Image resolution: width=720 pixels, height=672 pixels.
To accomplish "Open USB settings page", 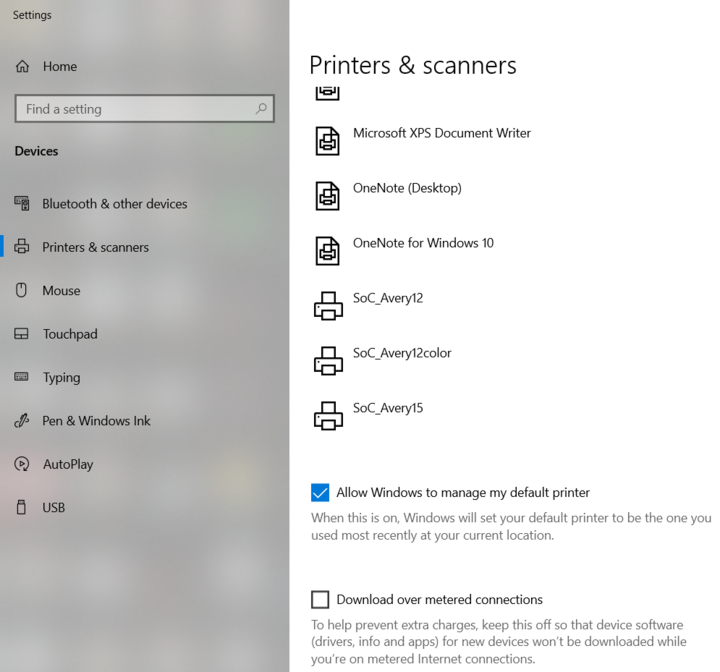I will click(x=54, y=508).
